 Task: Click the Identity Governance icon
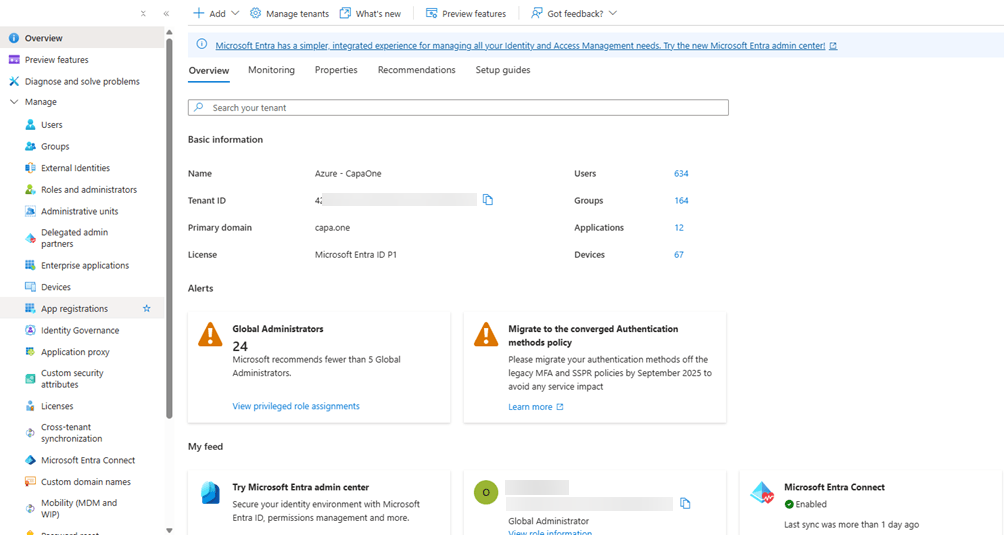30,330
